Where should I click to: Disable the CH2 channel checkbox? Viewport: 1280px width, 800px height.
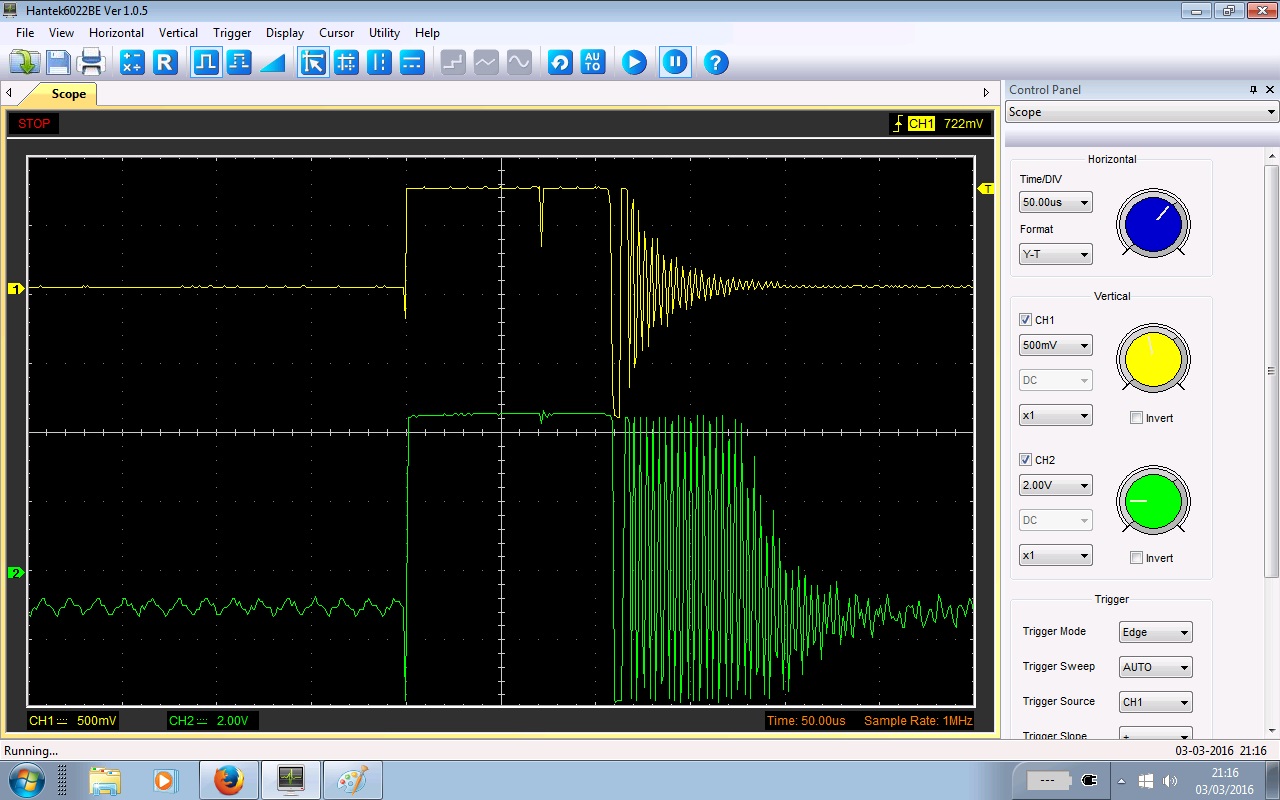pos(1025,460)
